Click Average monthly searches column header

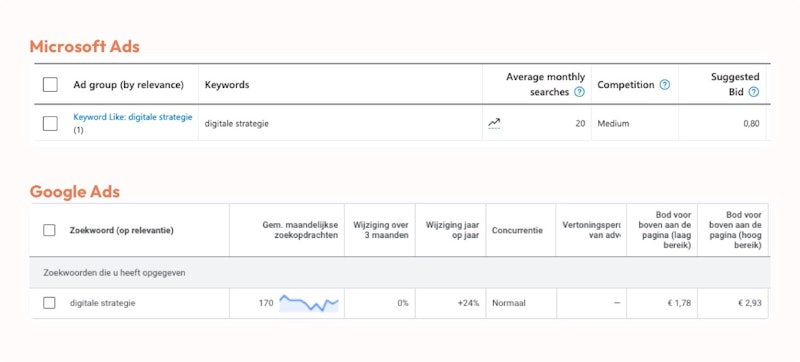click(545, 85)
